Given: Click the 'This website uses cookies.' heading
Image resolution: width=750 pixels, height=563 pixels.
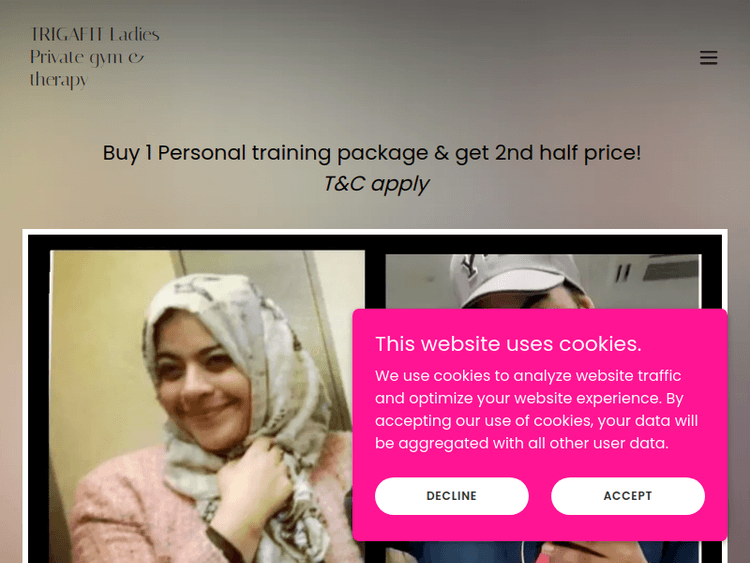Looking at the screenshot, I should point(508,344).
